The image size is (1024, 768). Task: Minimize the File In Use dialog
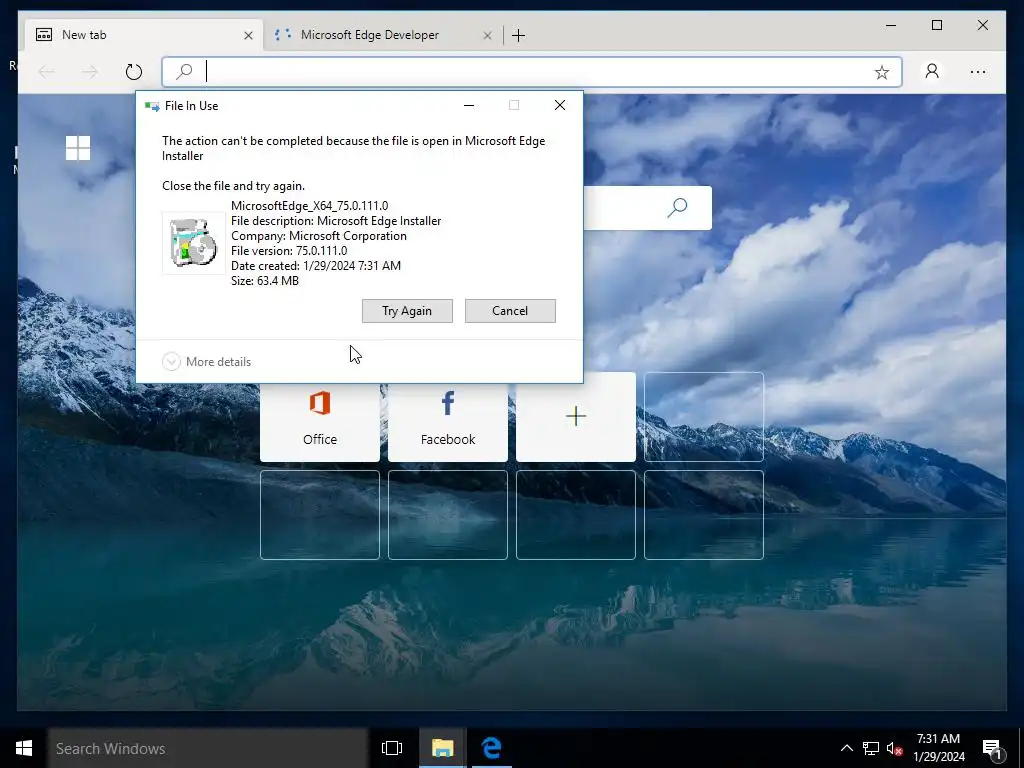(x=468, y=105)
